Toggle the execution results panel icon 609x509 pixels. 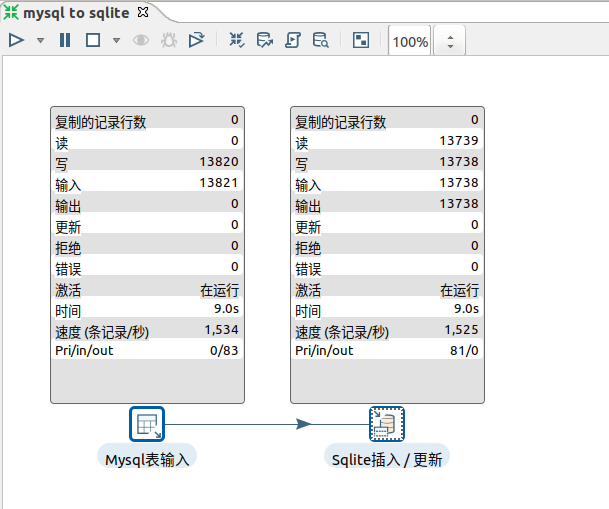(x=361, y=41)
